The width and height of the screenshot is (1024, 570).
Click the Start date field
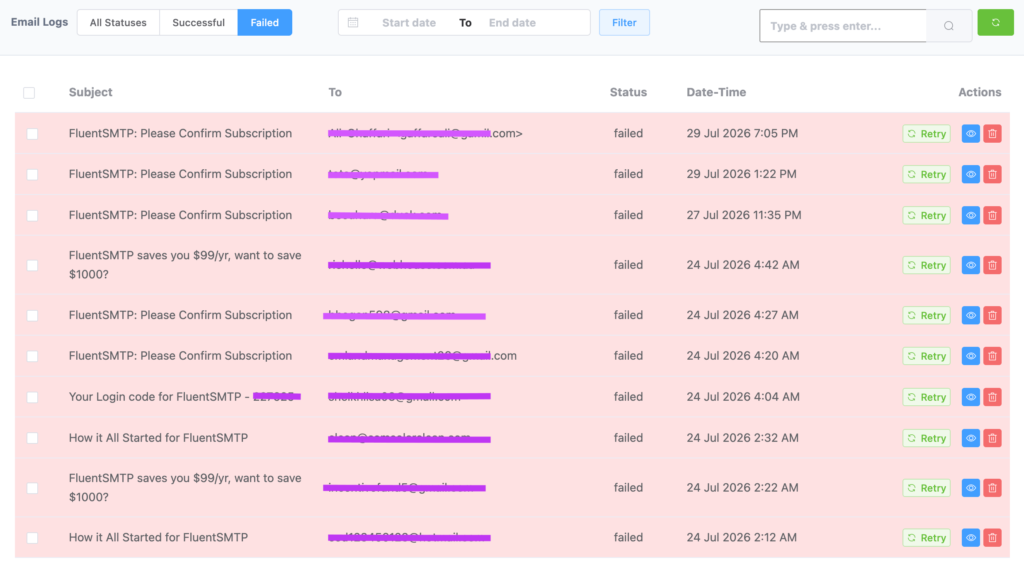click(x=409, y=22)
